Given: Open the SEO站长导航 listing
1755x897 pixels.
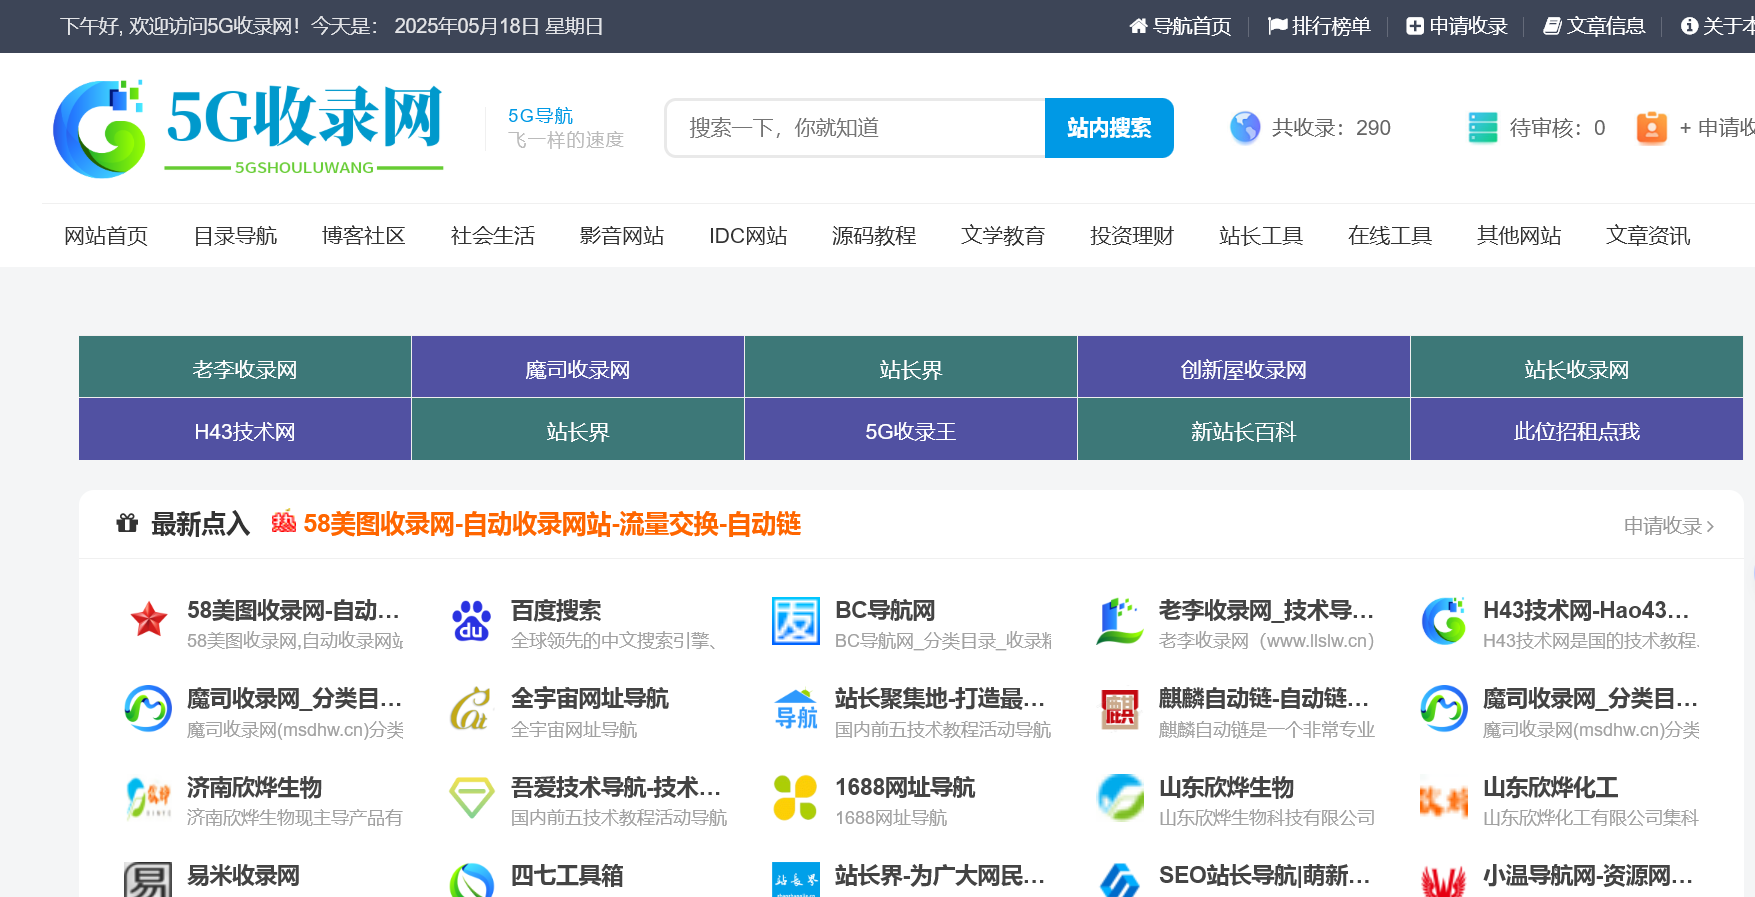Looking at the screenshot, I should (1264, 876).
